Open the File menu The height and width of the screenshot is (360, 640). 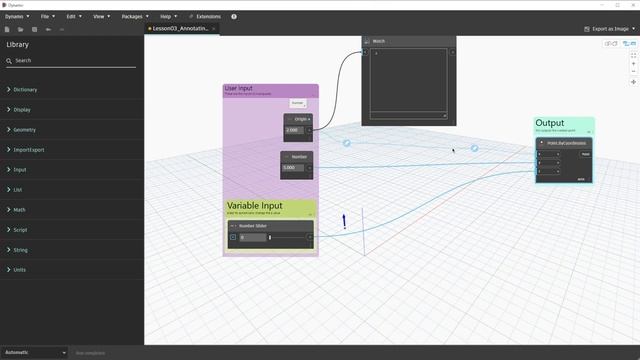pos(48,17)
